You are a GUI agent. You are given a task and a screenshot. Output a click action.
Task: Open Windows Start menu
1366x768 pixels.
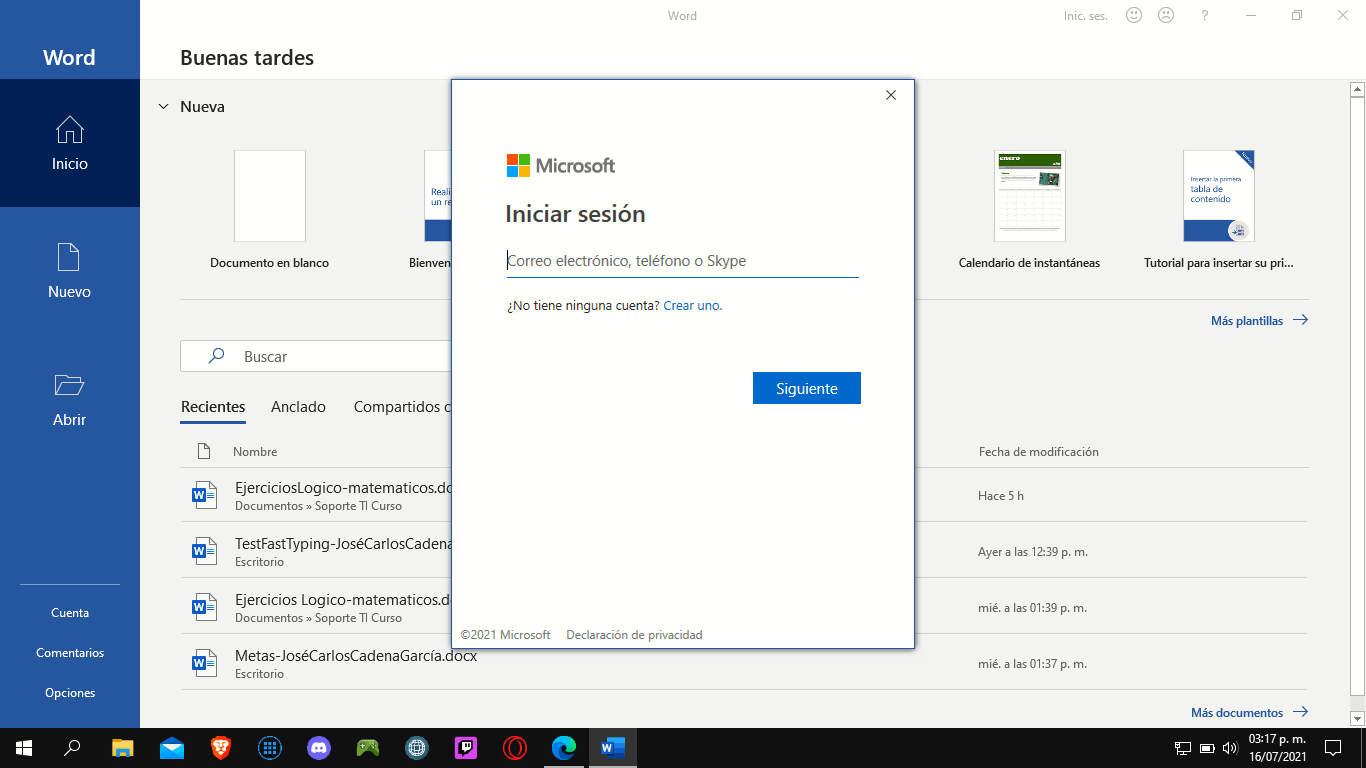click(23, 748)
